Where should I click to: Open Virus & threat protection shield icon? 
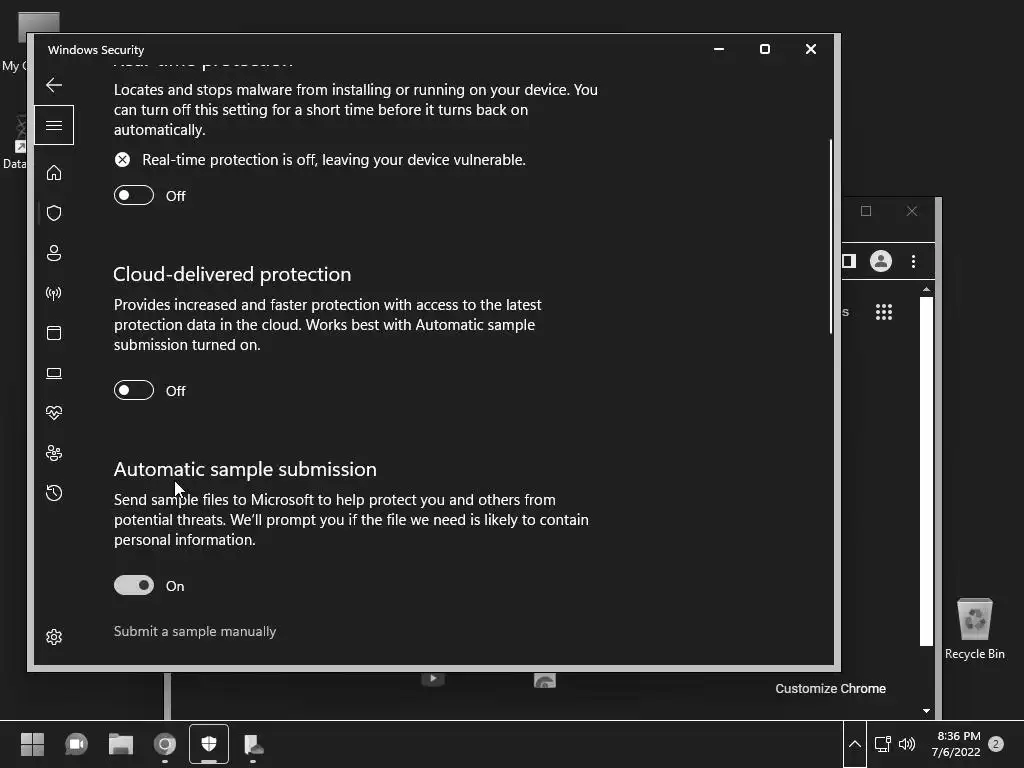(x=54, y=213)
